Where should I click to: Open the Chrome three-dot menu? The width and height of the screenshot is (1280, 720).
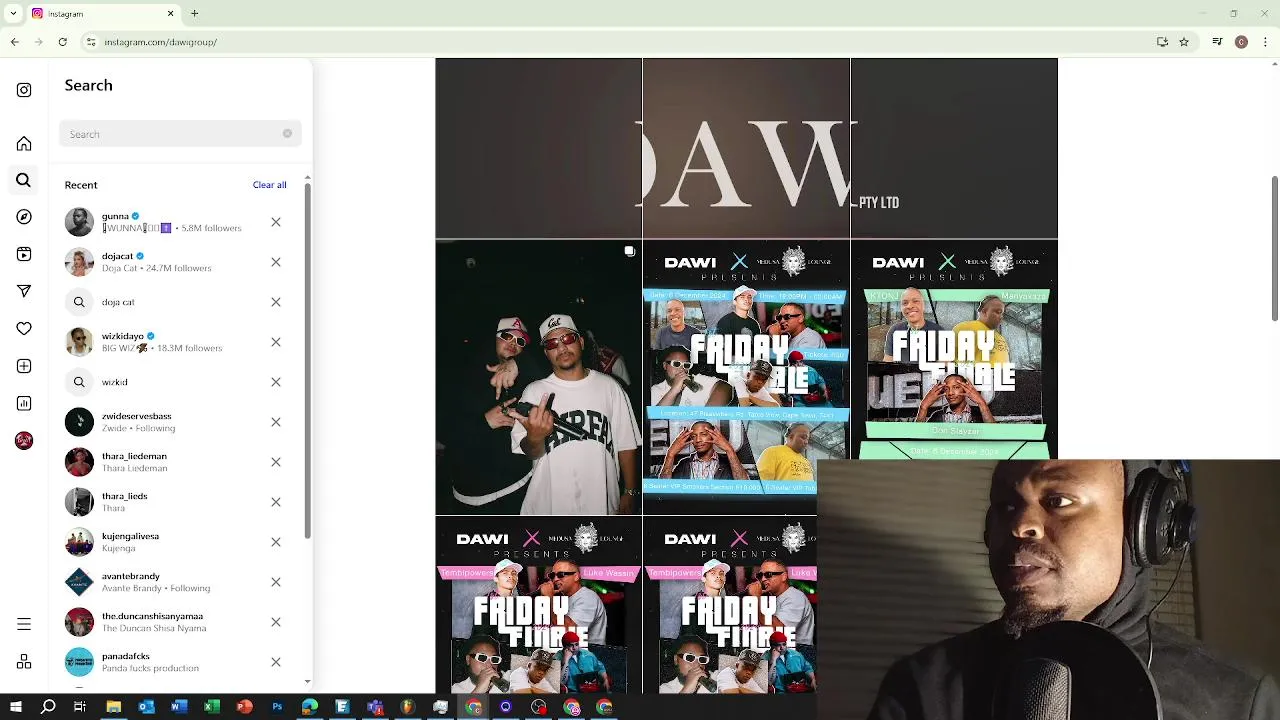(x=1265, y=42)
